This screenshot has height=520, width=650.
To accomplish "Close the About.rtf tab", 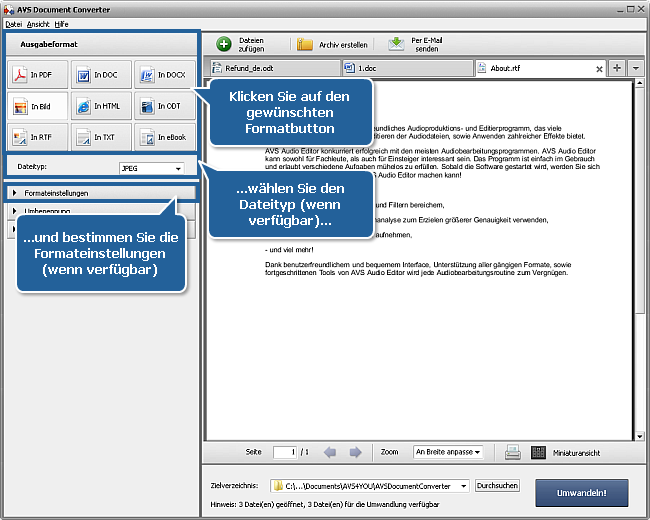I will [599, 69].
